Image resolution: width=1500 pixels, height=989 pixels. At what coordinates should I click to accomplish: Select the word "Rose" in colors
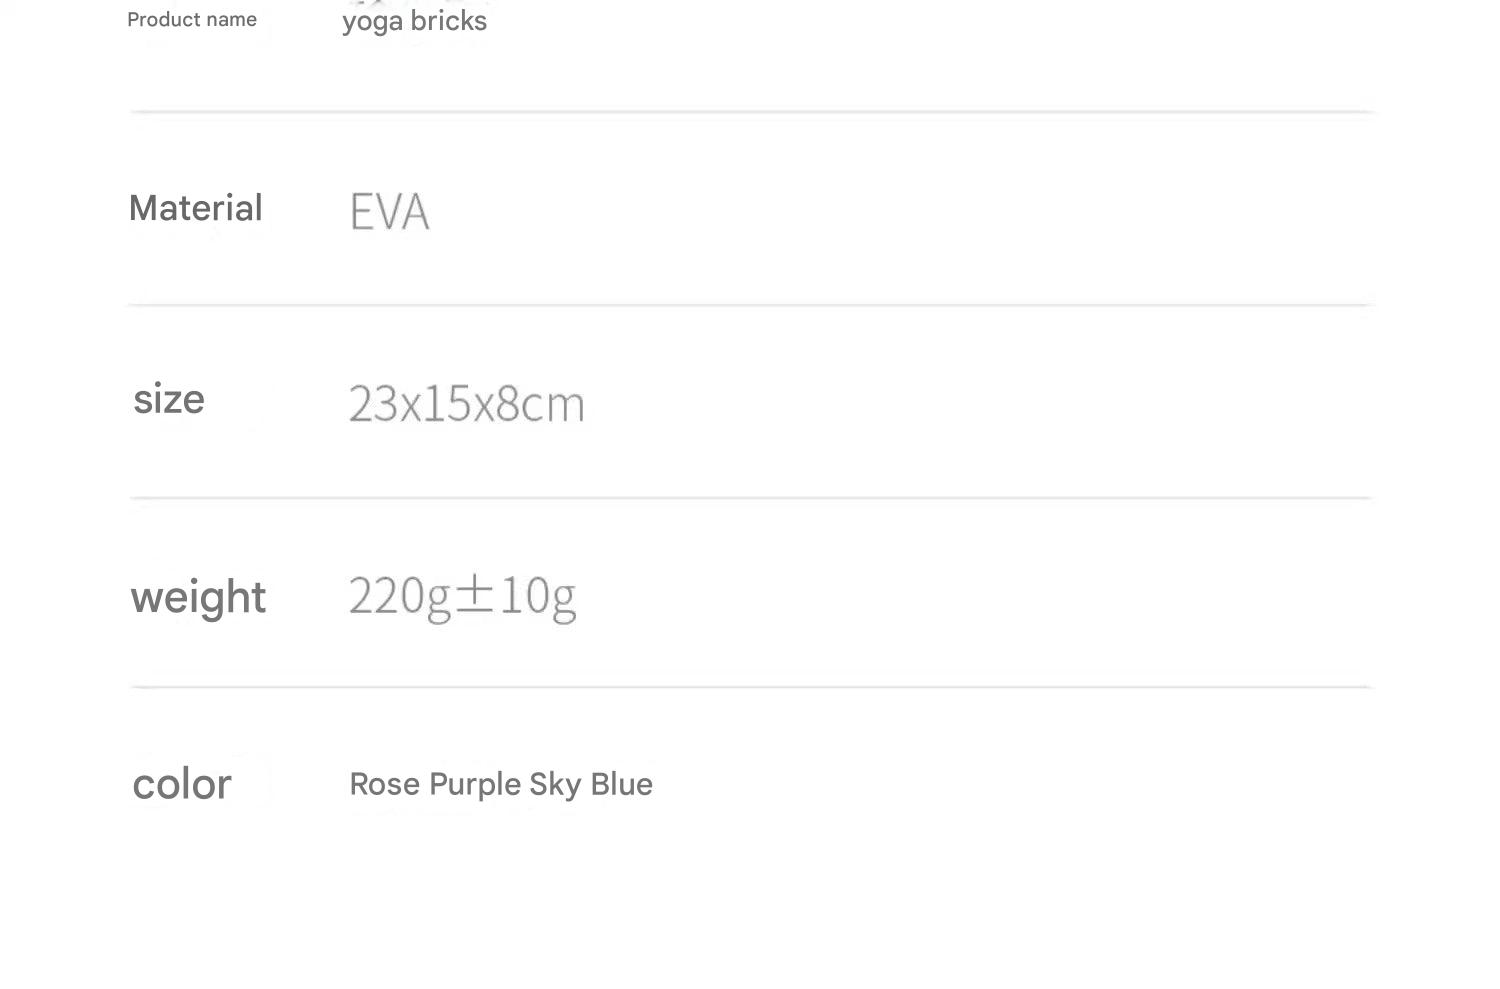(x=385, y=784)
